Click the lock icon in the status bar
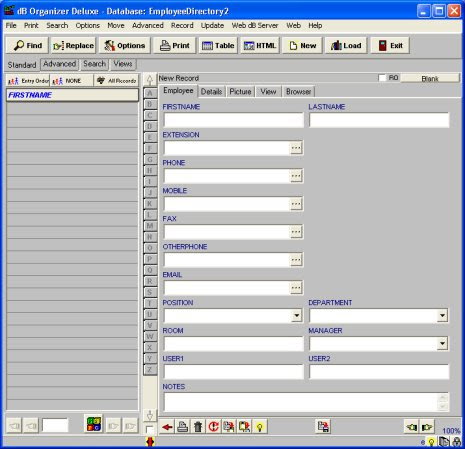The height and width of the screenshot is (449, 465). (456, 442)
